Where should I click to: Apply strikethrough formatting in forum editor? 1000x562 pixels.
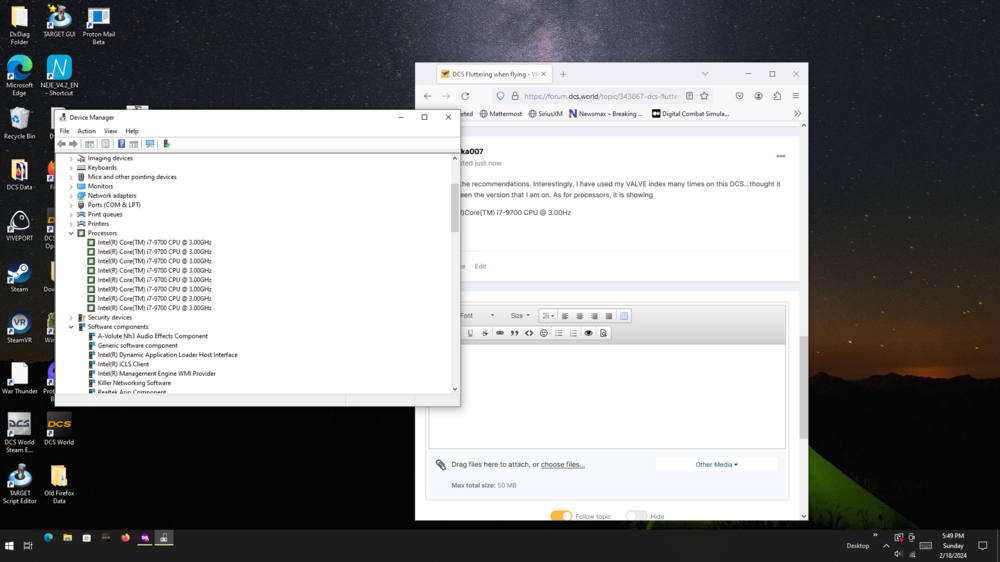(485, 333)
